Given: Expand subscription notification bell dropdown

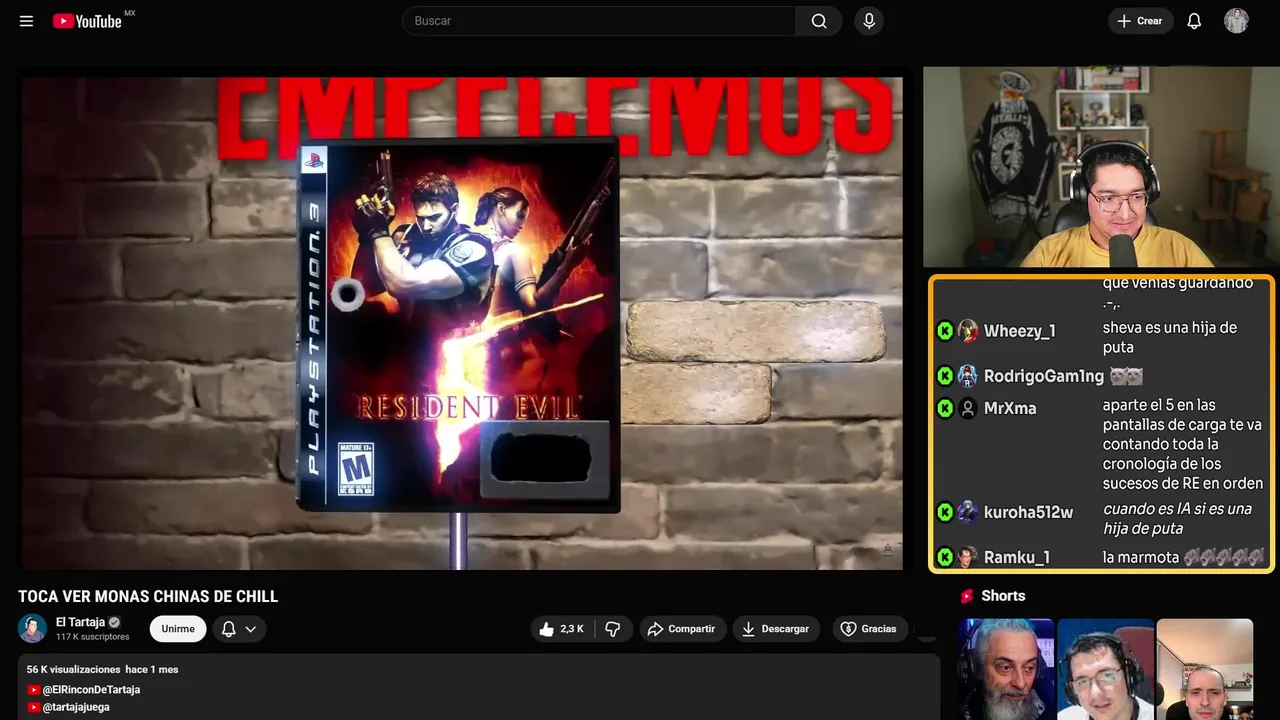Looking at the screenshot, I should coord(239,629).
